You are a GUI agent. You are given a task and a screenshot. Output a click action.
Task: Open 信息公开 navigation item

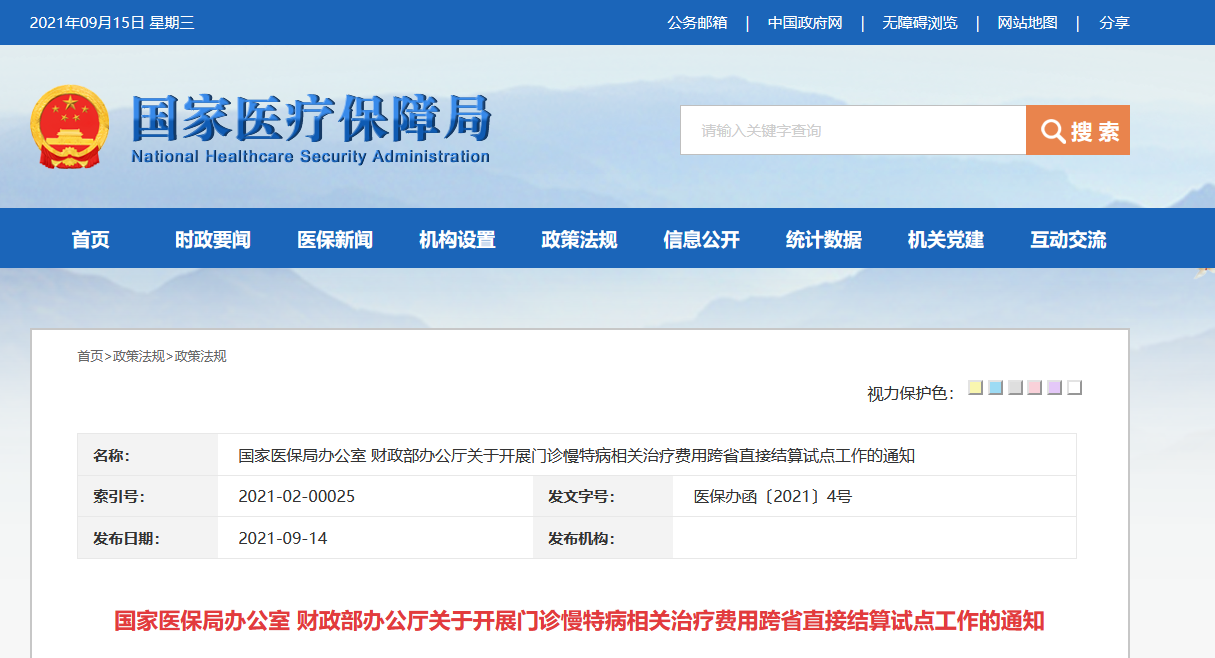[701, 240]
